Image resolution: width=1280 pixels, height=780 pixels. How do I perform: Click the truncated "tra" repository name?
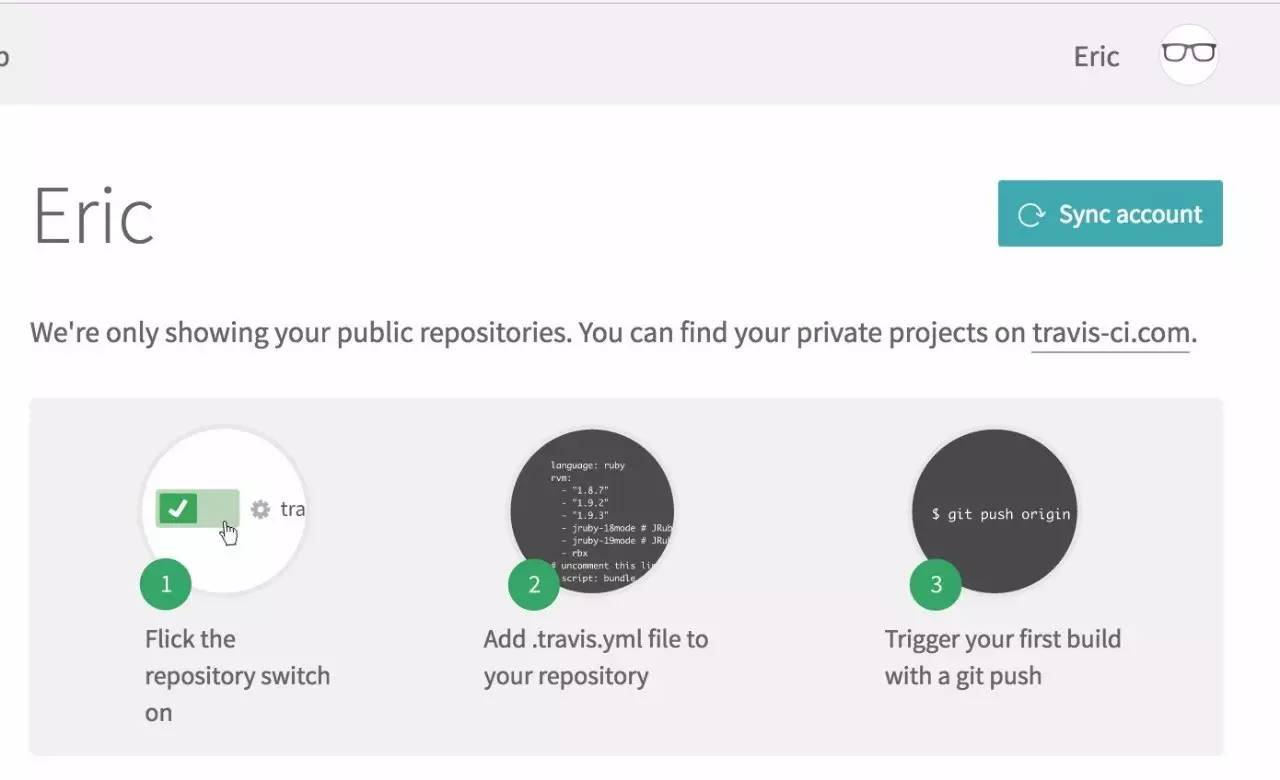[x=292, y=509]
